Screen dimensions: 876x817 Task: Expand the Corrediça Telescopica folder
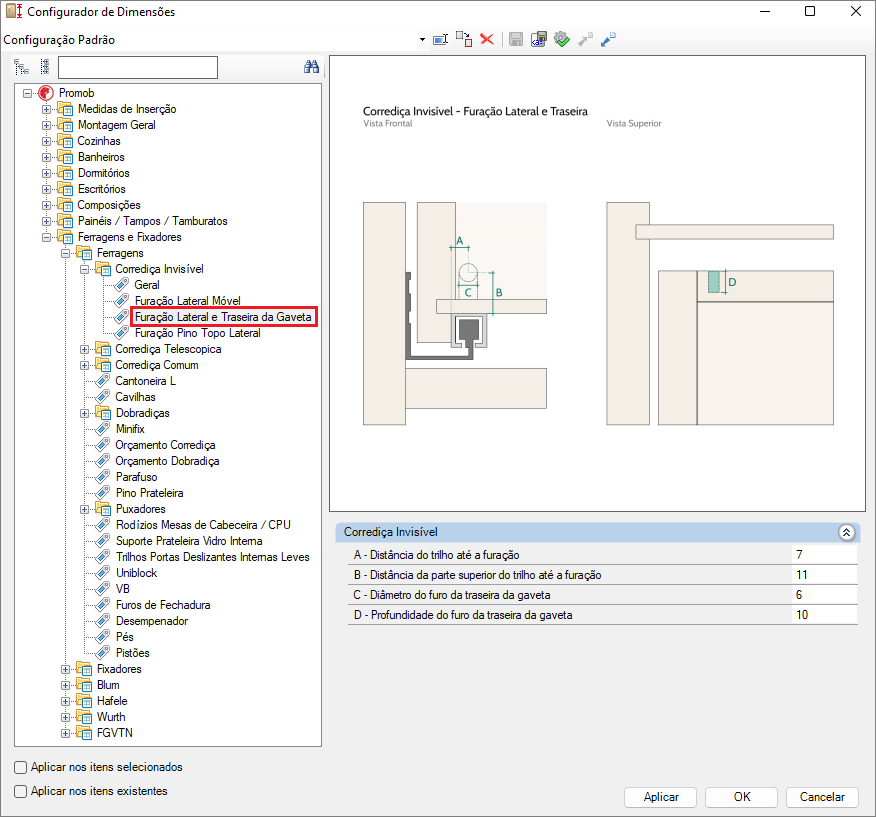(84, 349)
